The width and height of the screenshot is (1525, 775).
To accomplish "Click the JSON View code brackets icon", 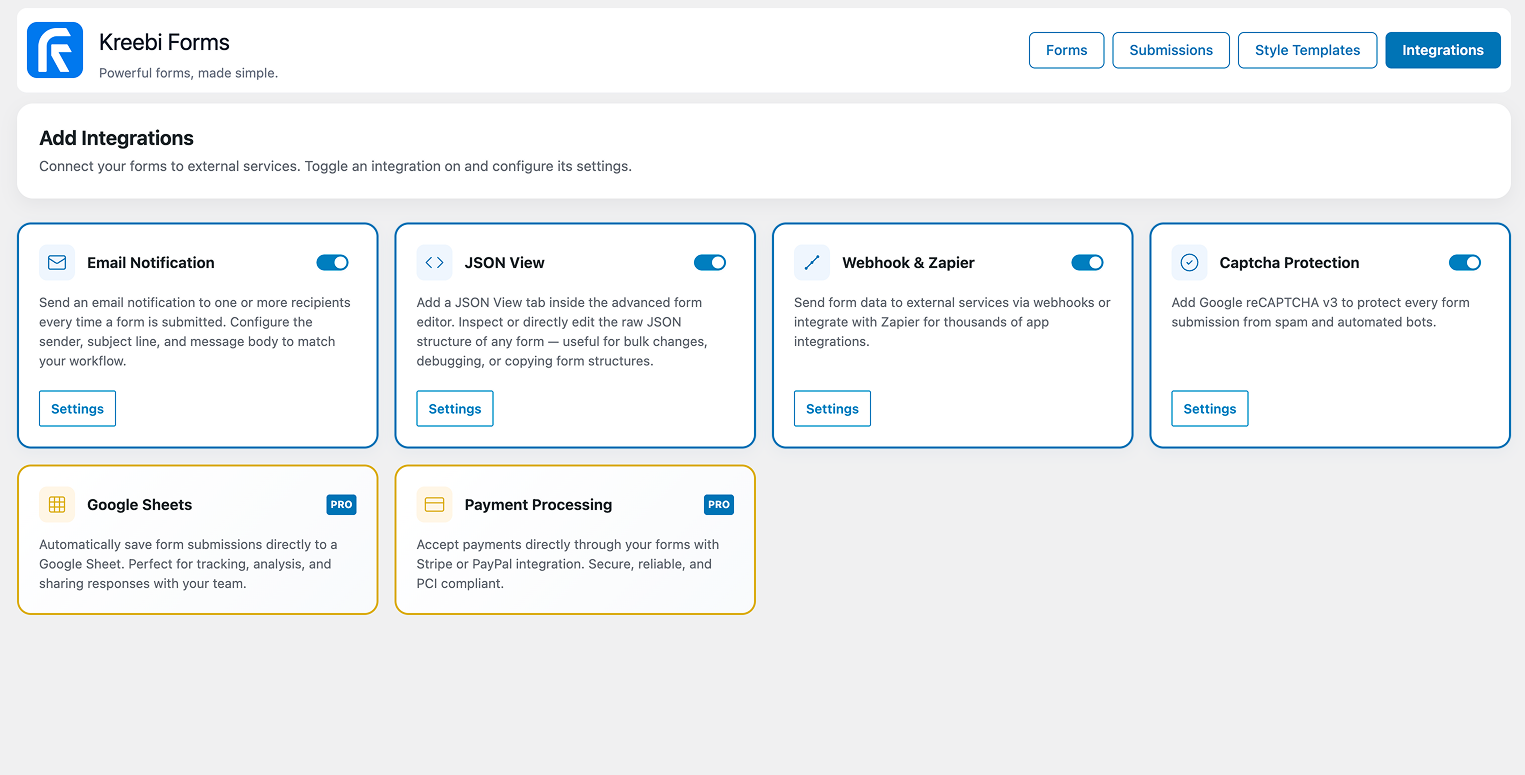I will 434,262.
